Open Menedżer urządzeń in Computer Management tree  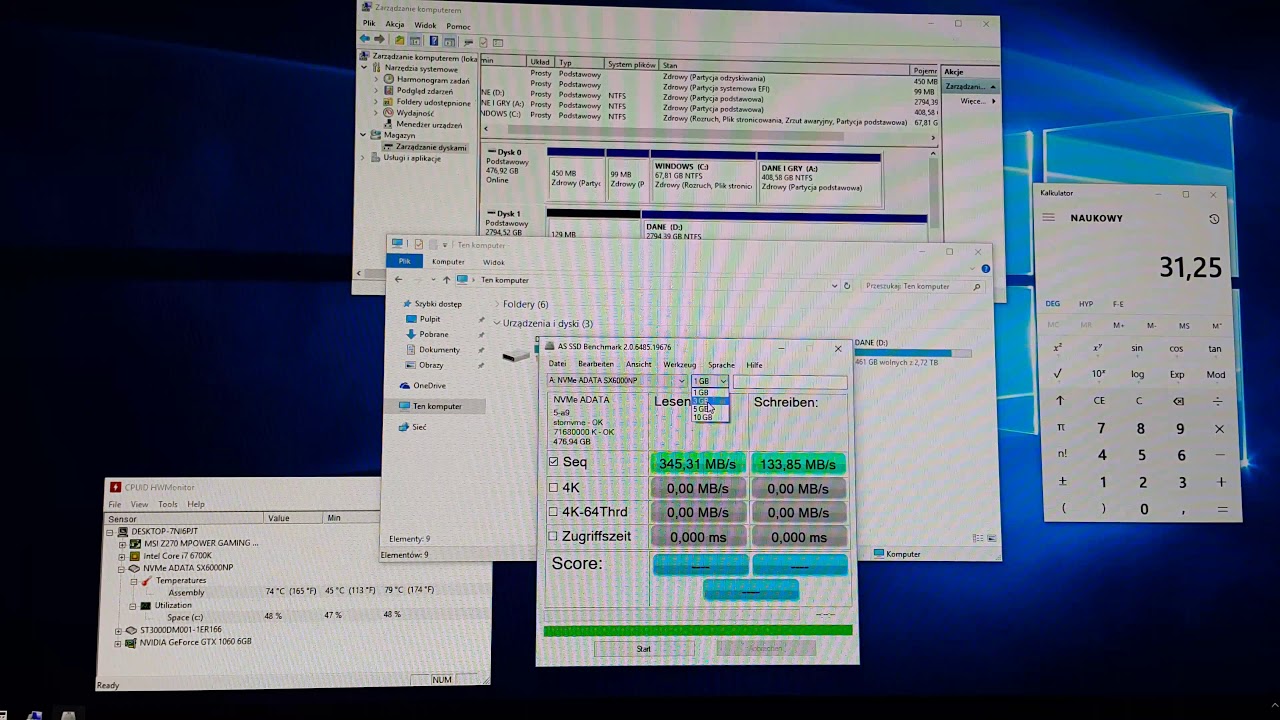coord(429,125)
